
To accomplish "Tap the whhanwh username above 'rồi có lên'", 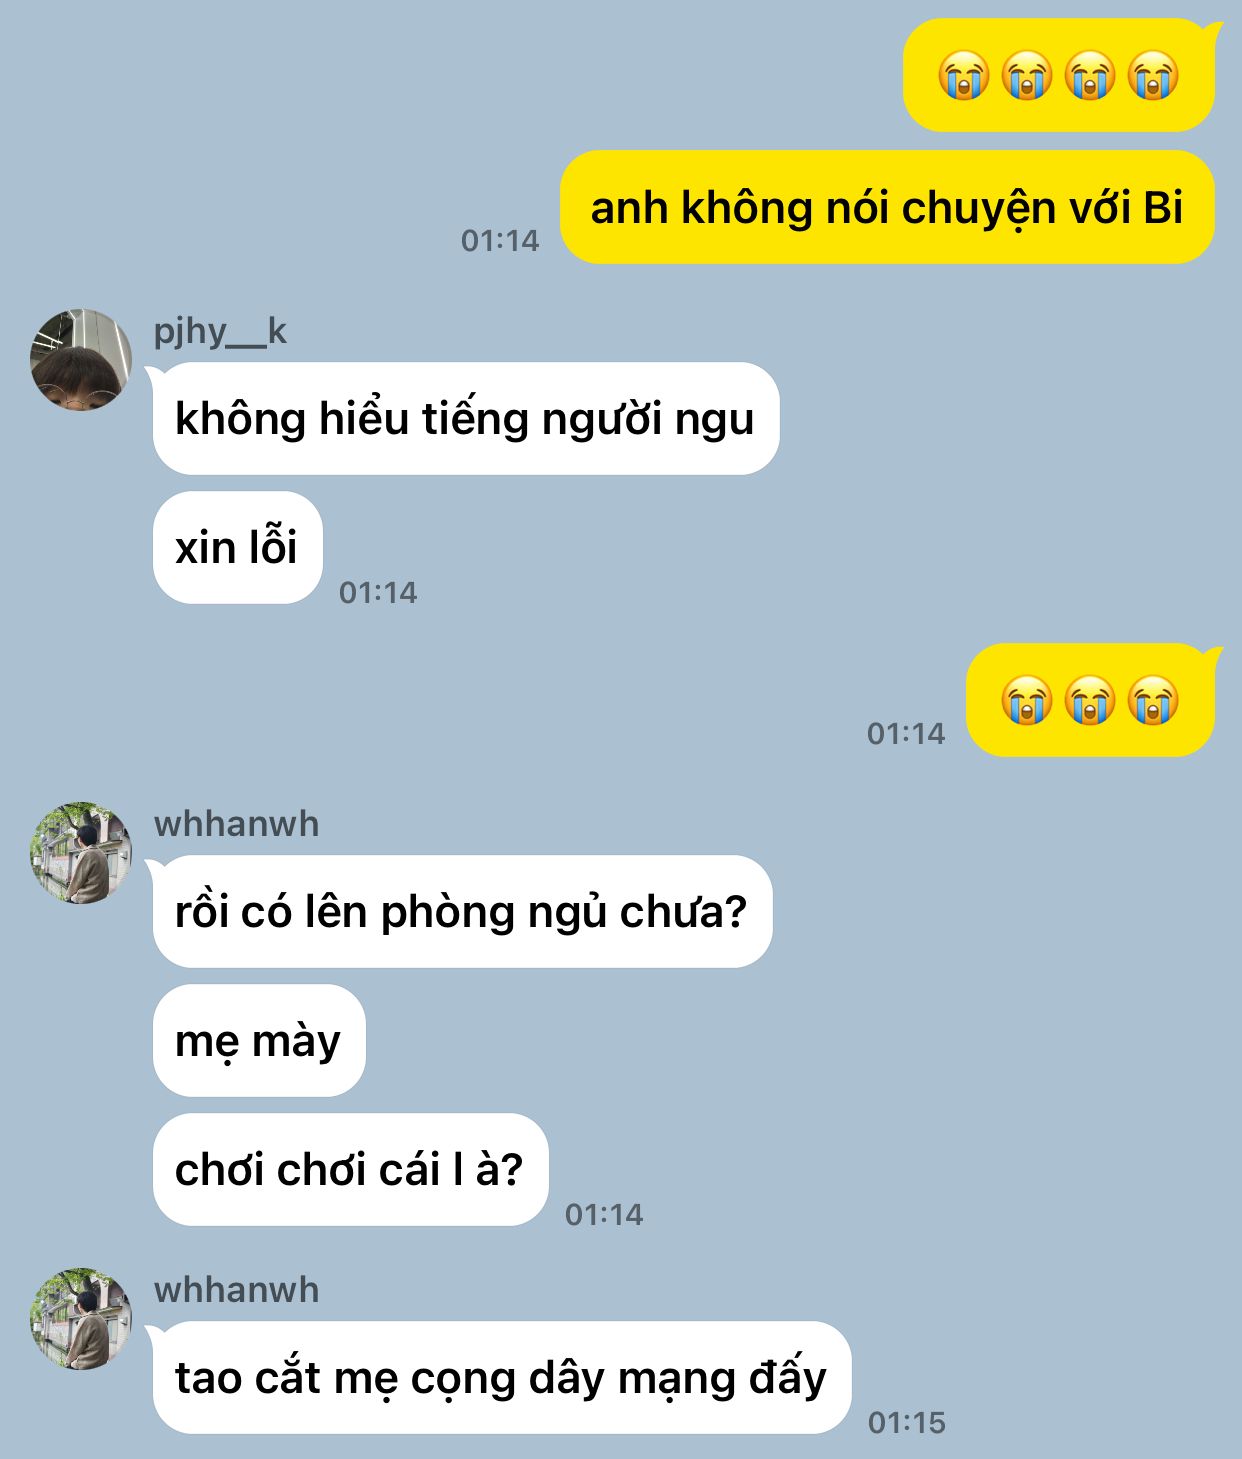I will (x=236, y=824).
